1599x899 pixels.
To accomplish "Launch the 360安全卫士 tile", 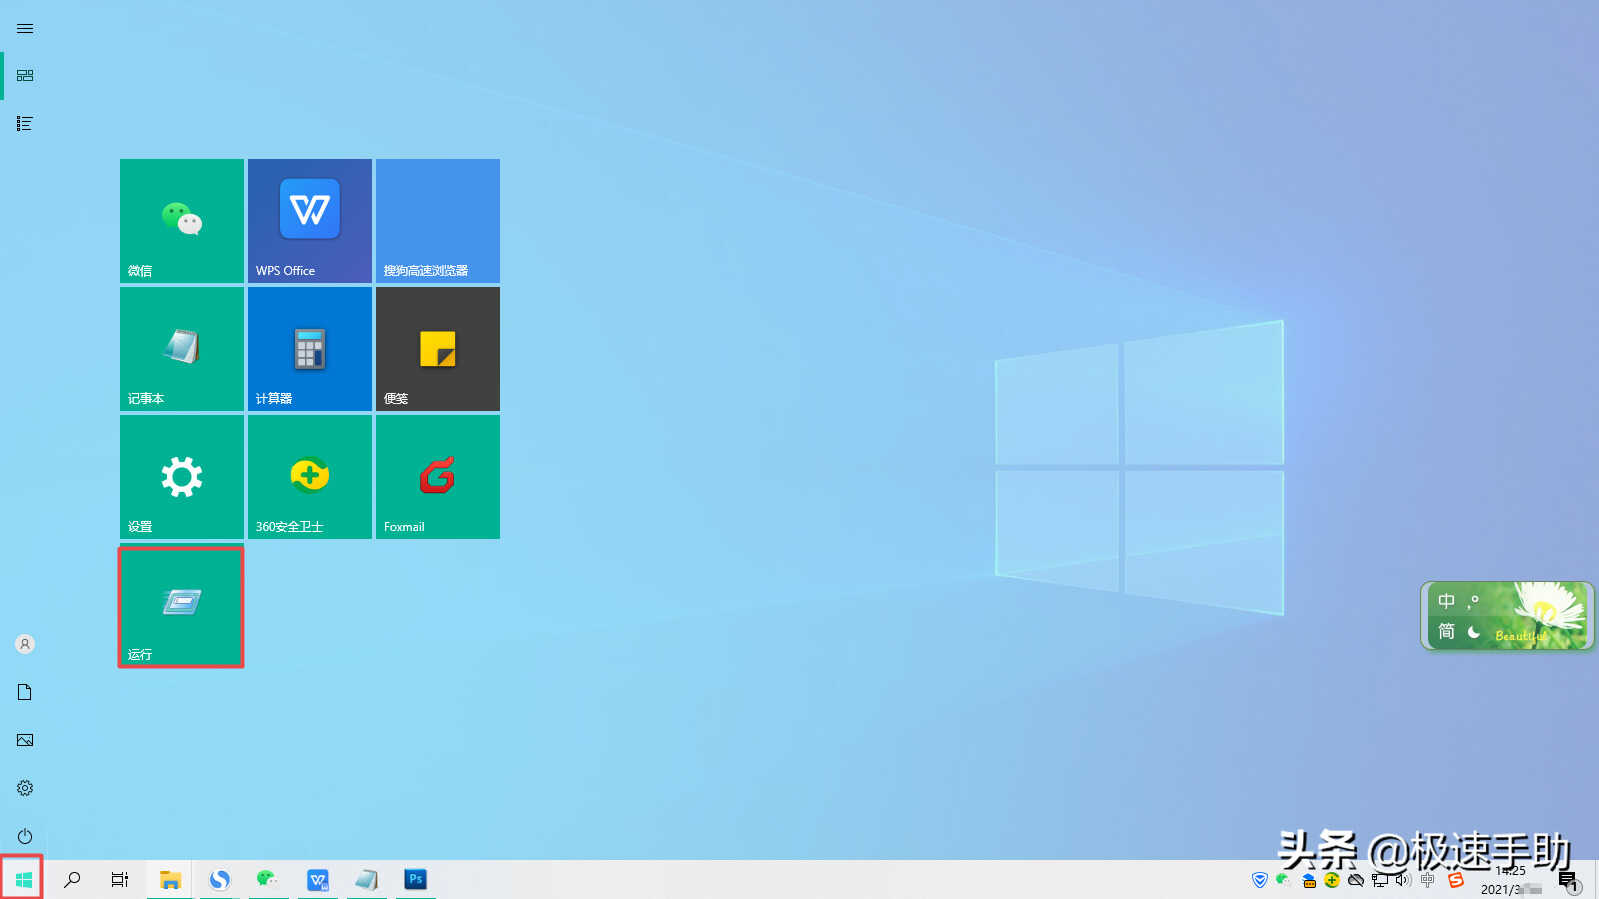I will pos(310,477).
